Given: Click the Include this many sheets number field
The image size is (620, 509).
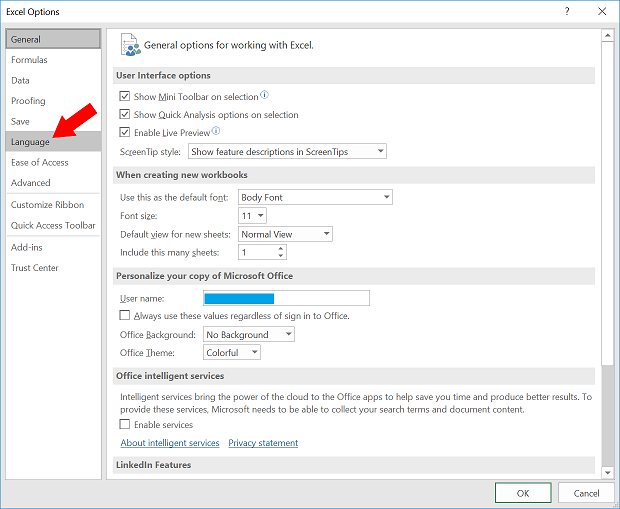Looking at the screenshot, I should (x=257, y=252).
